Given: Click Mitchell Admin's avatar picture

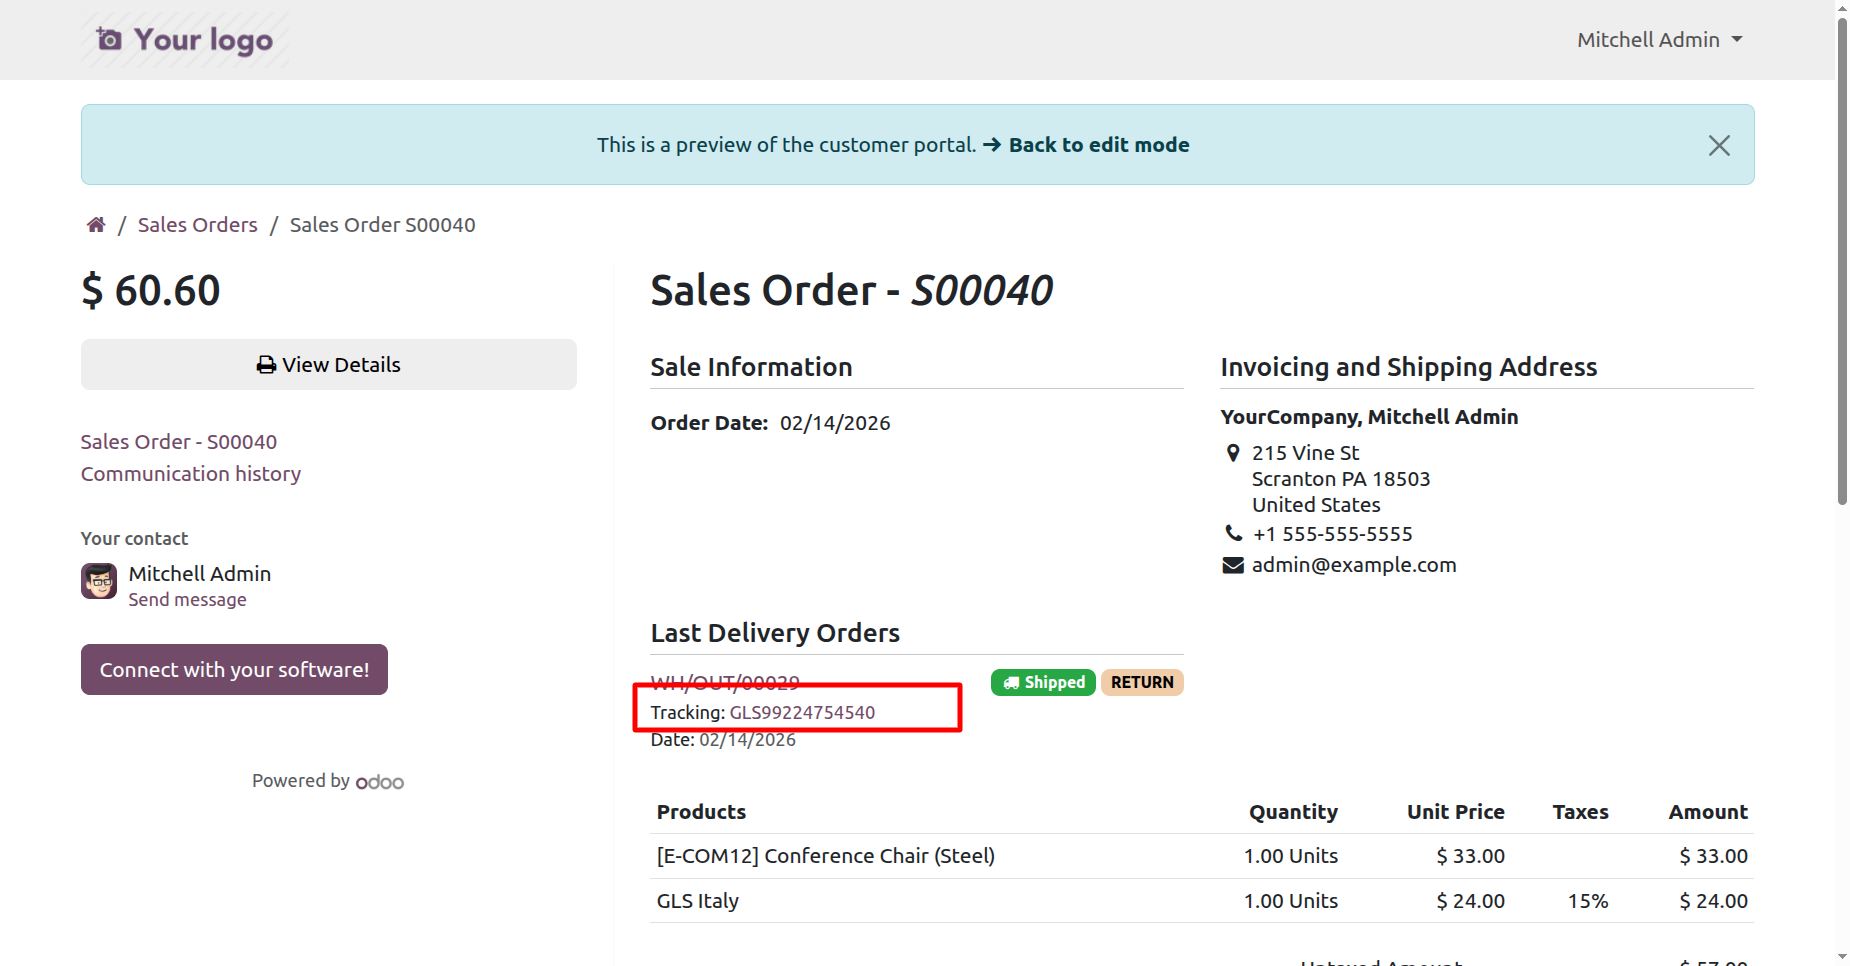Looking at the screenshot, I should pyautogui.click(x=99, y=581).
